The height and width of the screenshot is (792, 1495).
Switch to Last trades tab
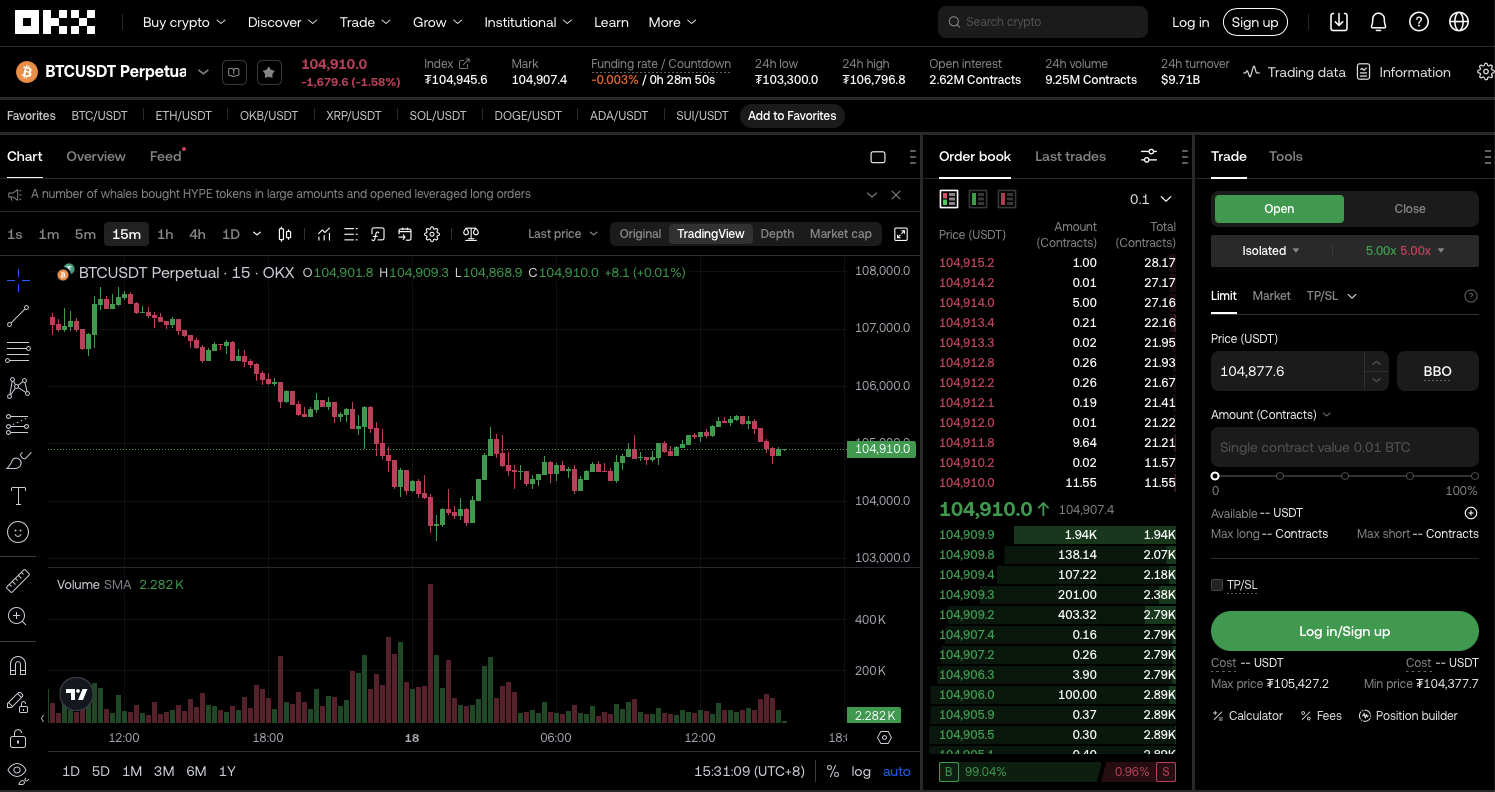coord(1070,156)
